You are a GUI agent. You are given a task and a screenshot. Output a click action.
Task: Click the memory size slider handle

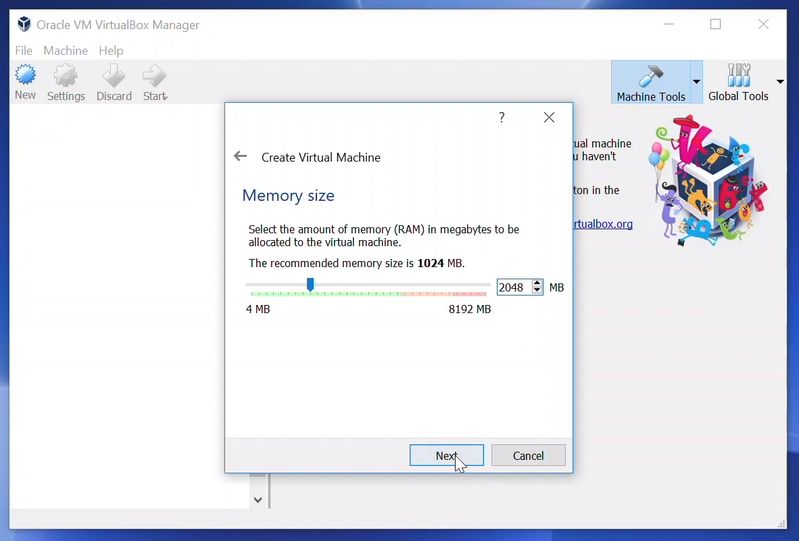pyautogui.click(x=310, y=284)
